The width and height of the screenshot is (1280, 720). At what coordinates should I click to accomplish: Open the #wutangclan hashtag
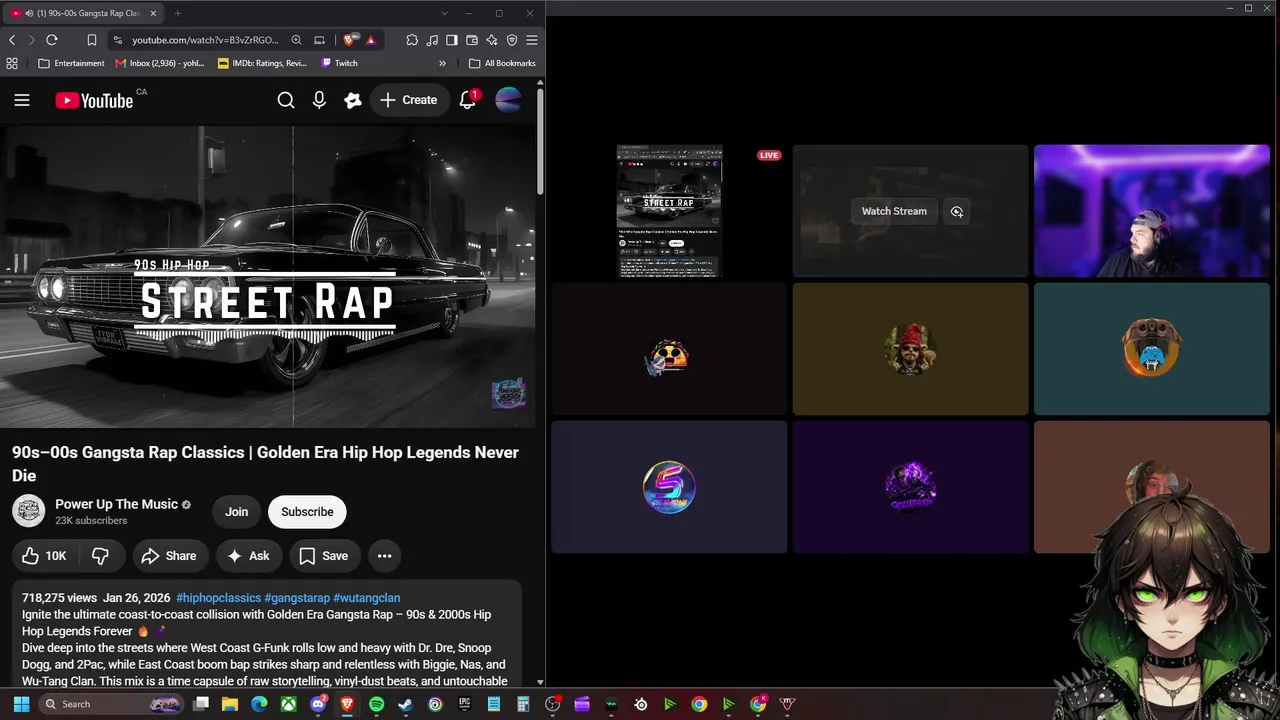coord(366,598)
